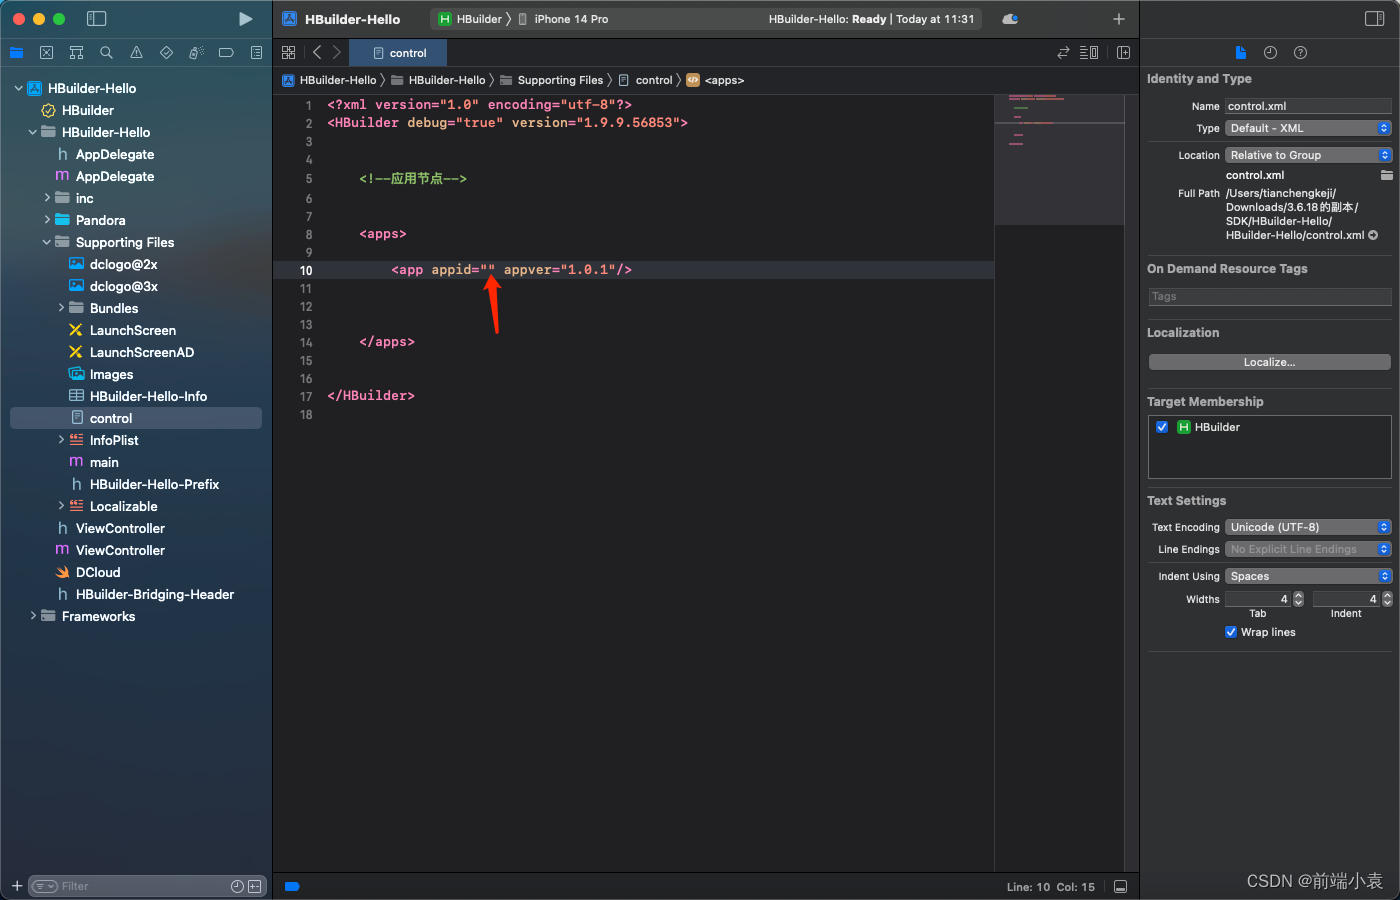
Task: Enable code review arrows icon
Action: (x=1063, y=53)
